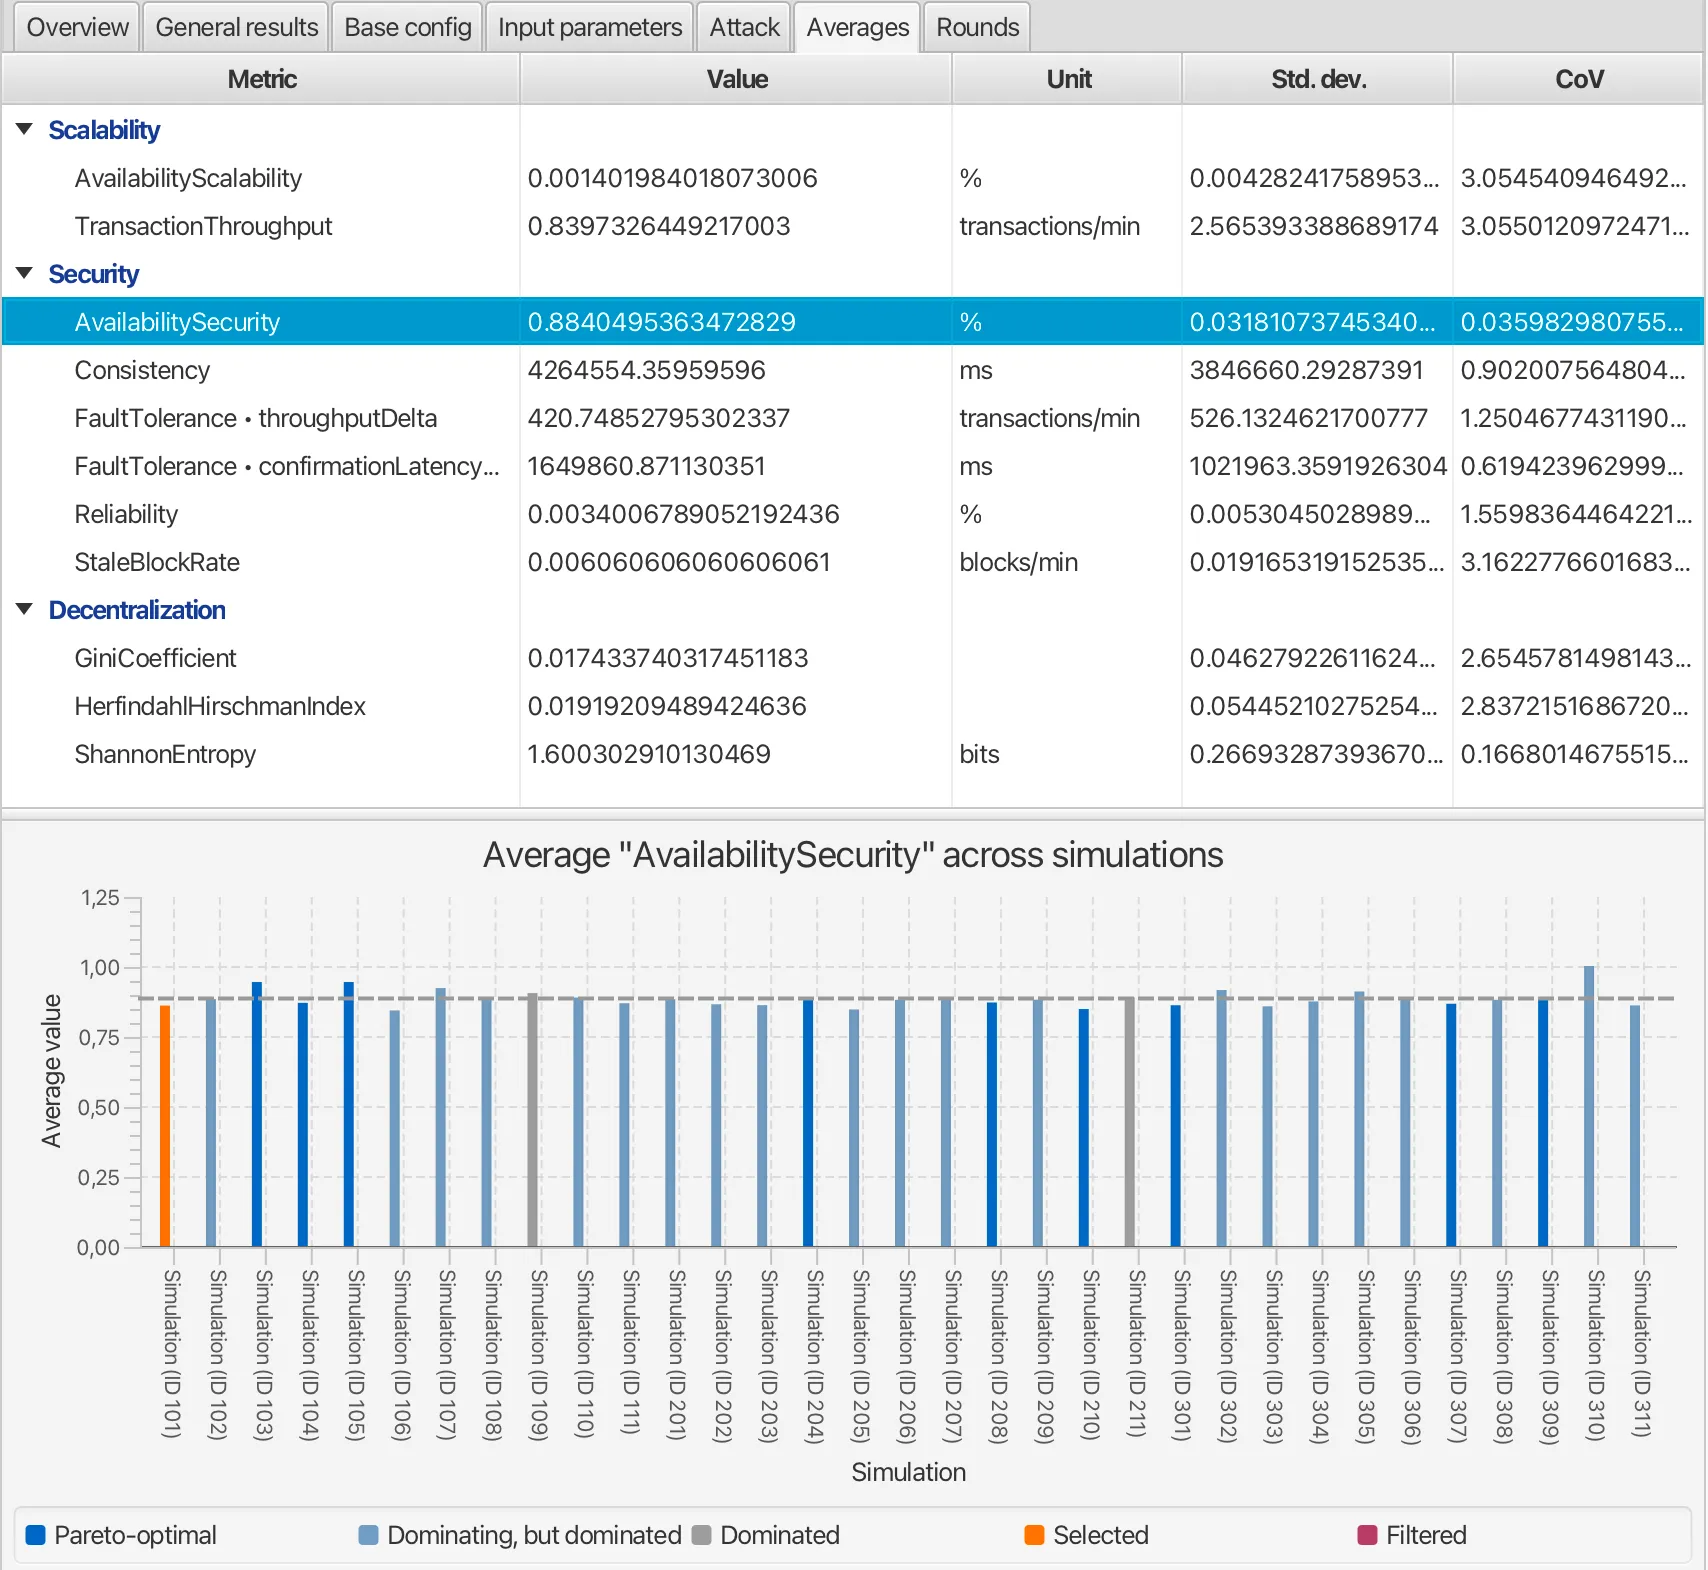Click the Selected orange legend swatch

point(1034,1535)
